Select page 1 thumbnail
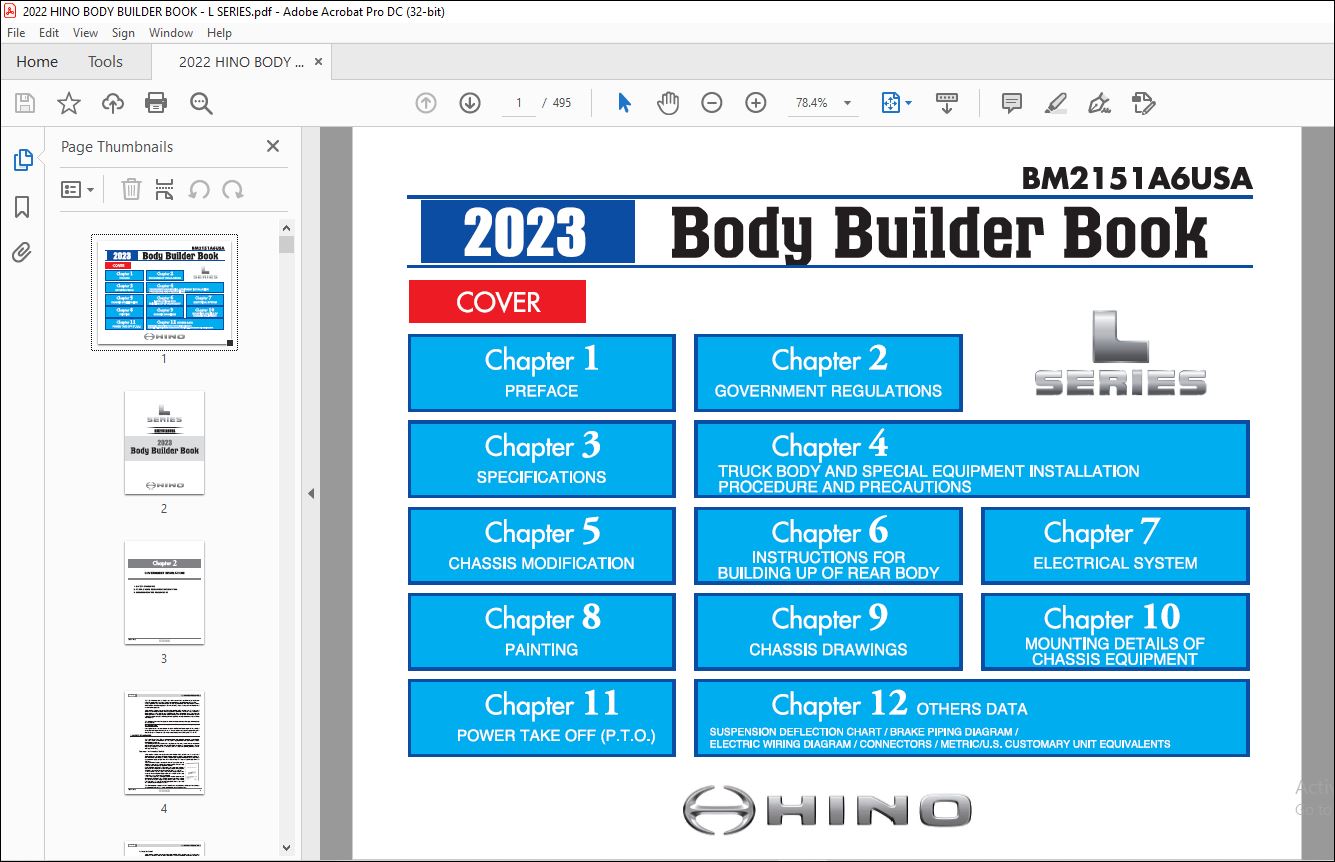This screenshot has height=862, width=1335. point(164,292)
